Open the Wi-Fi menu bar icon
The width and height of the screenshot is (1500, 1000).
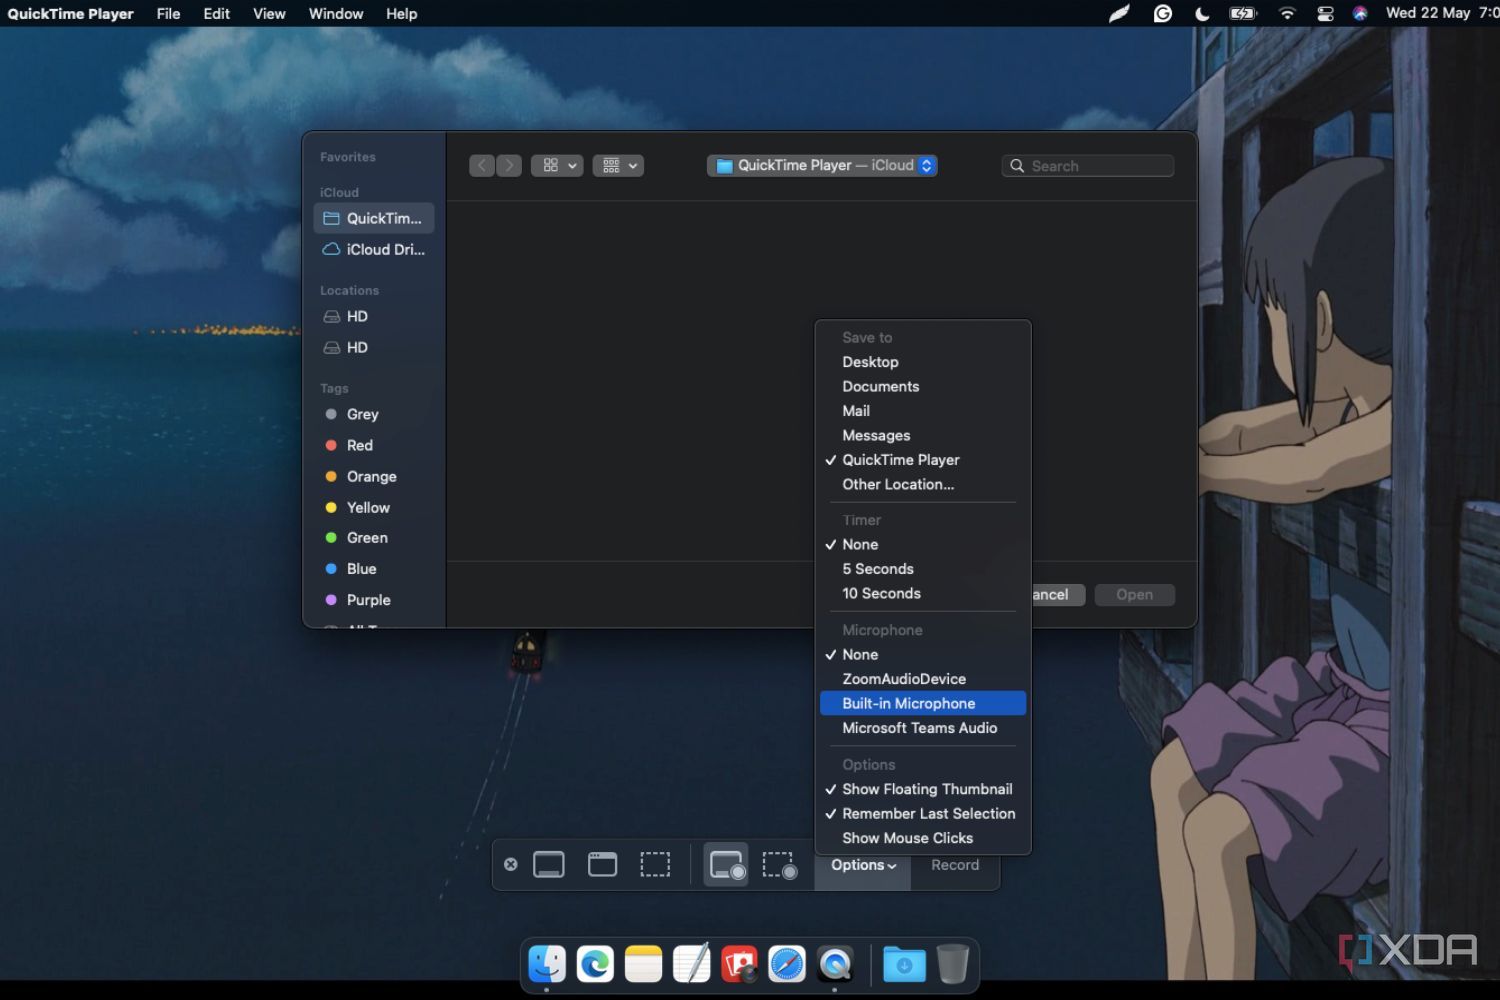pyautogui.click(x=1287, y=13)
